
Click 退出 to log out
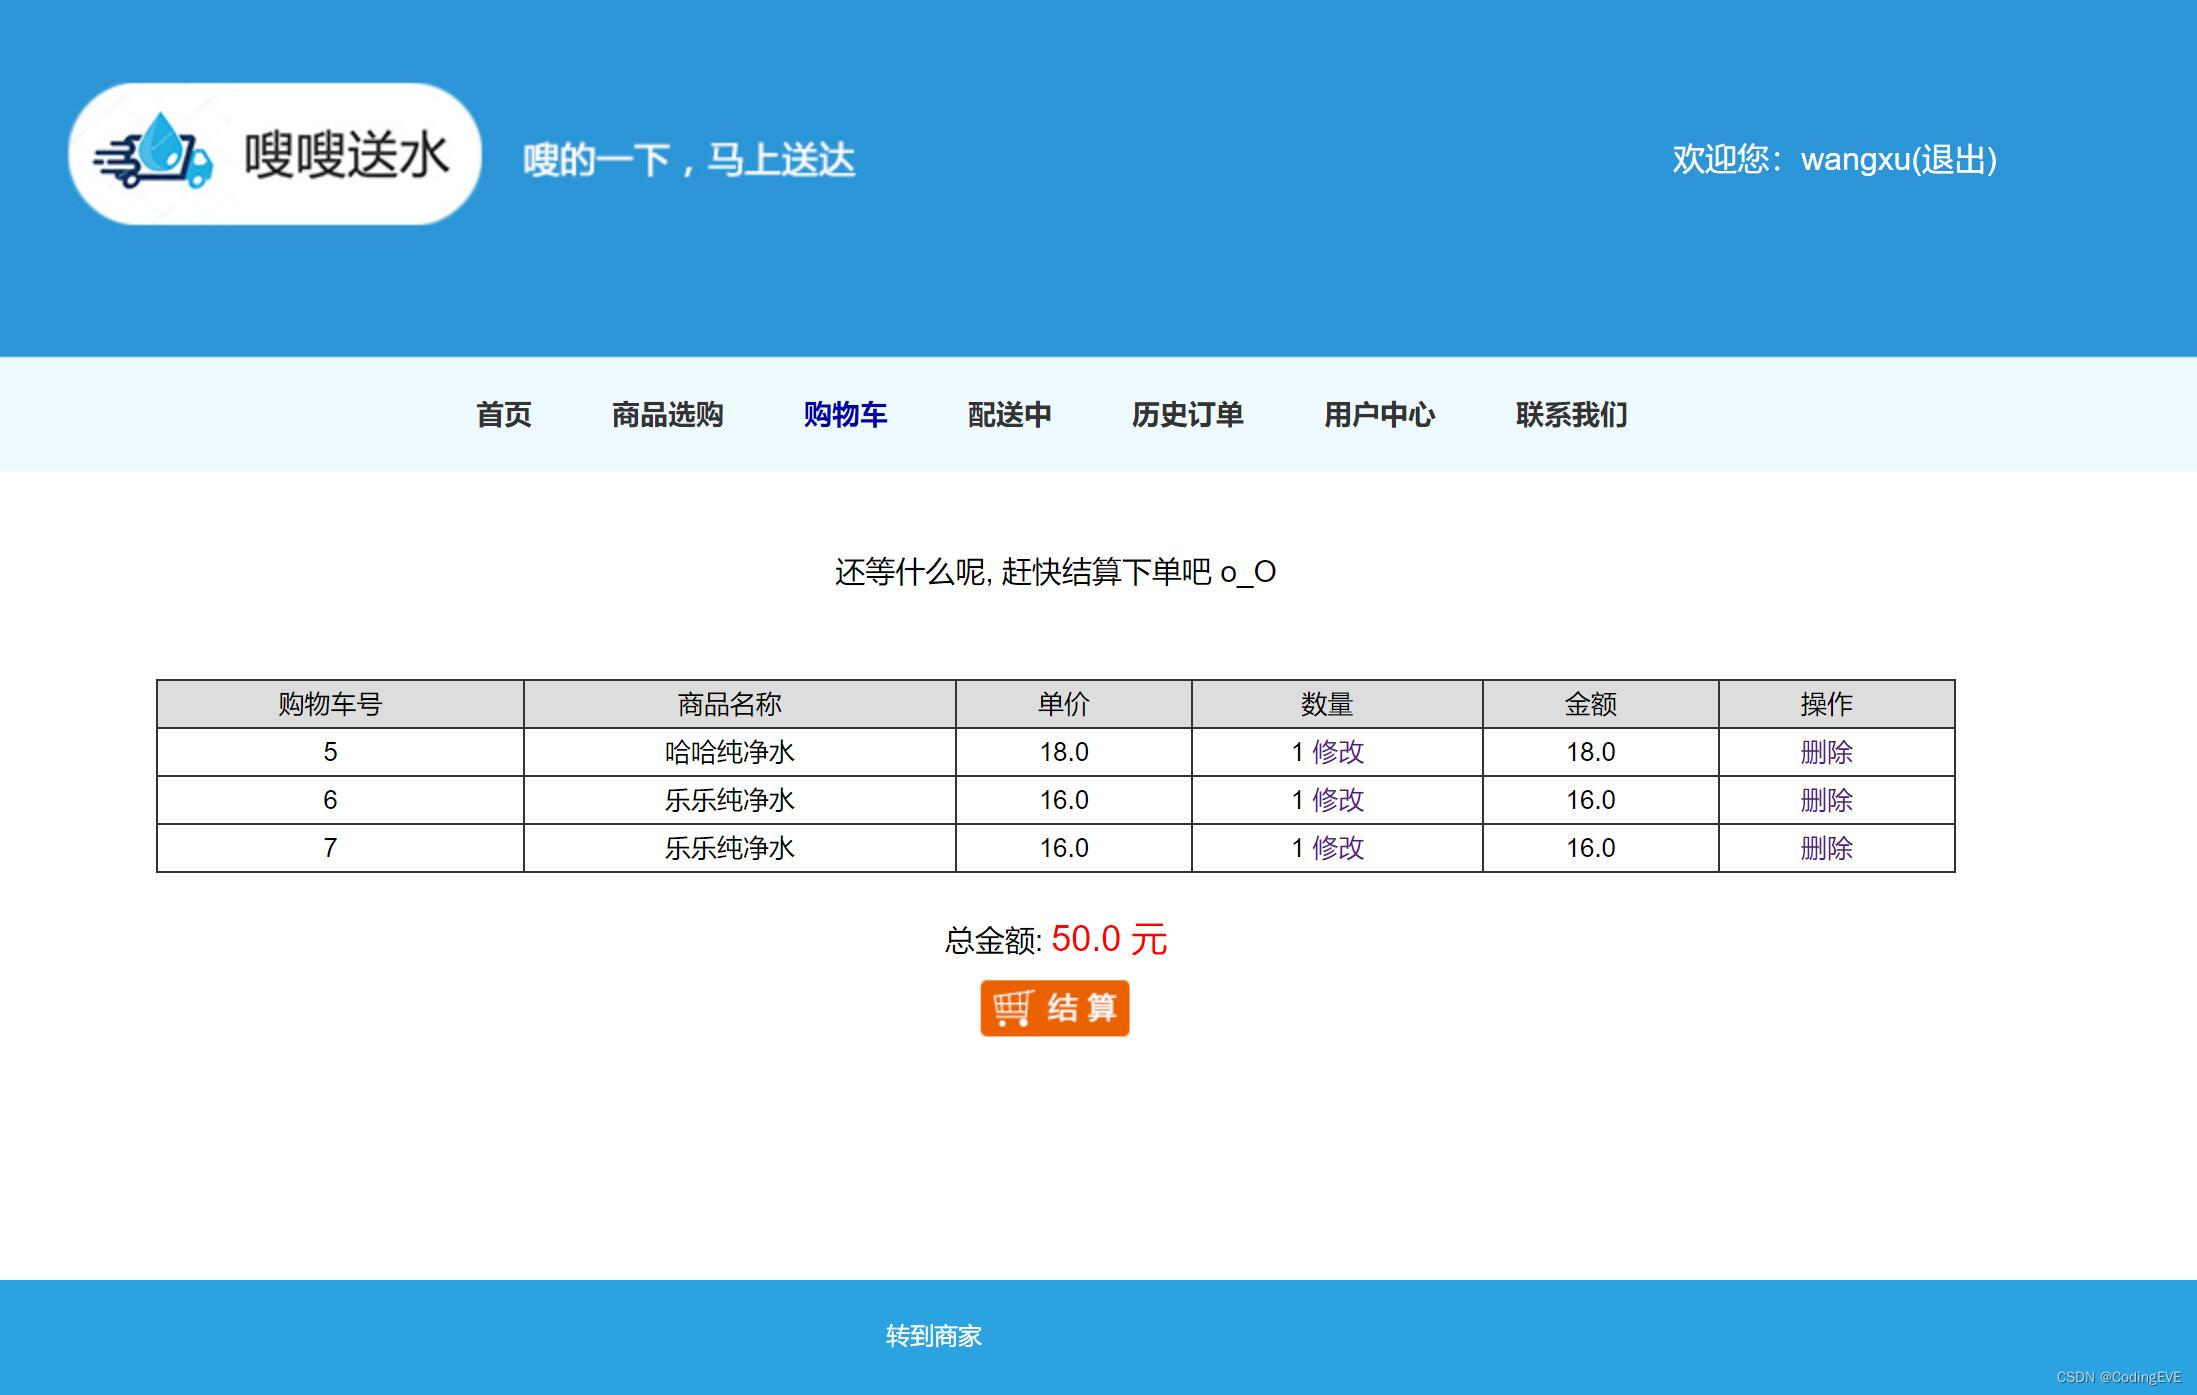pos(1954,160)
